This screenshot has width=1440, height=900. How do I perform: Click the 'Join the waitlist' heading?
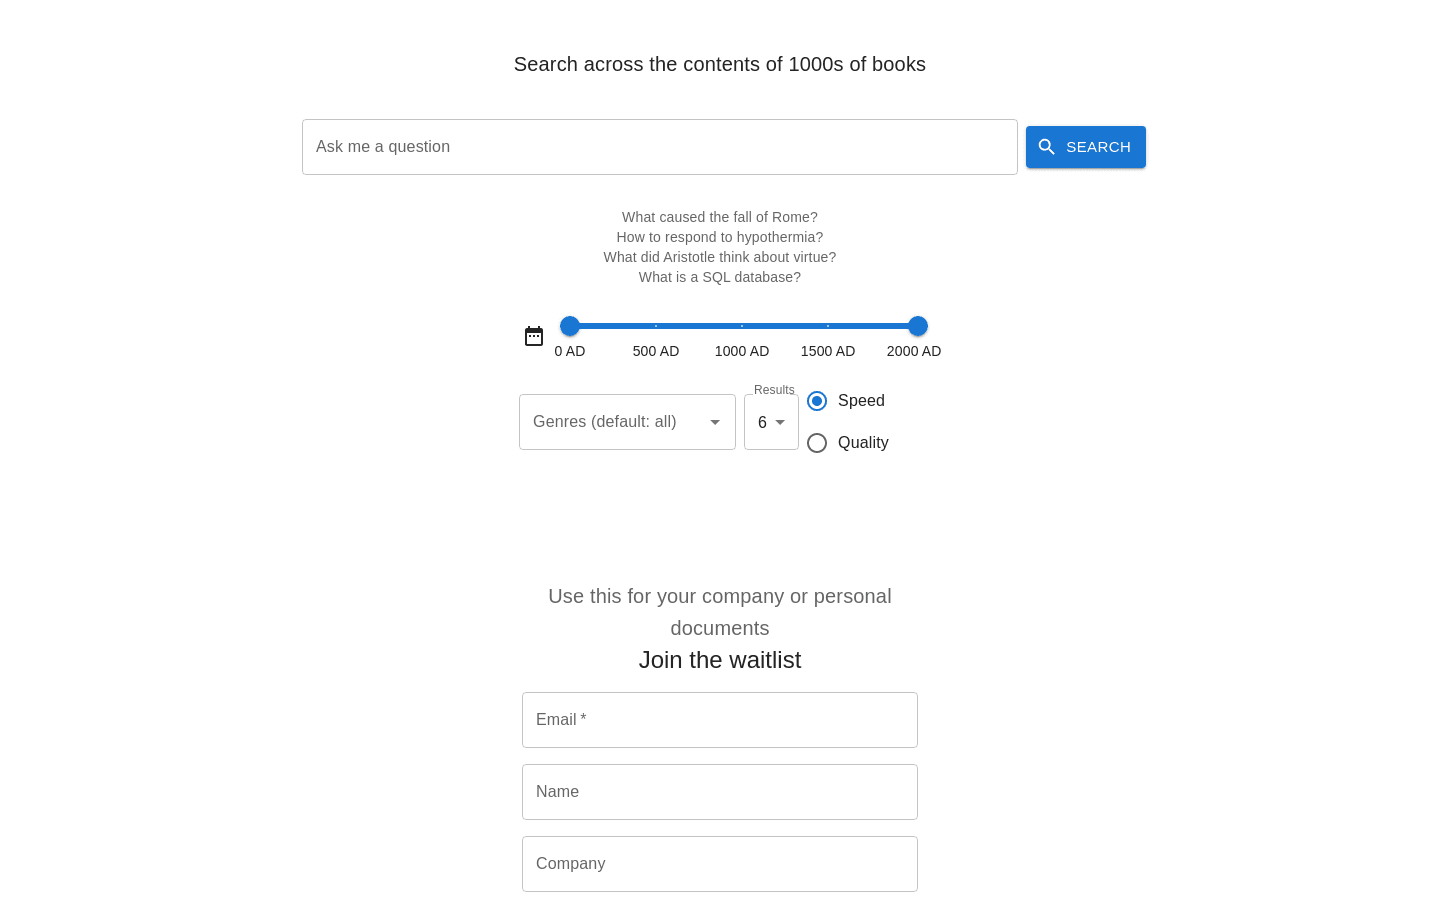719,660
